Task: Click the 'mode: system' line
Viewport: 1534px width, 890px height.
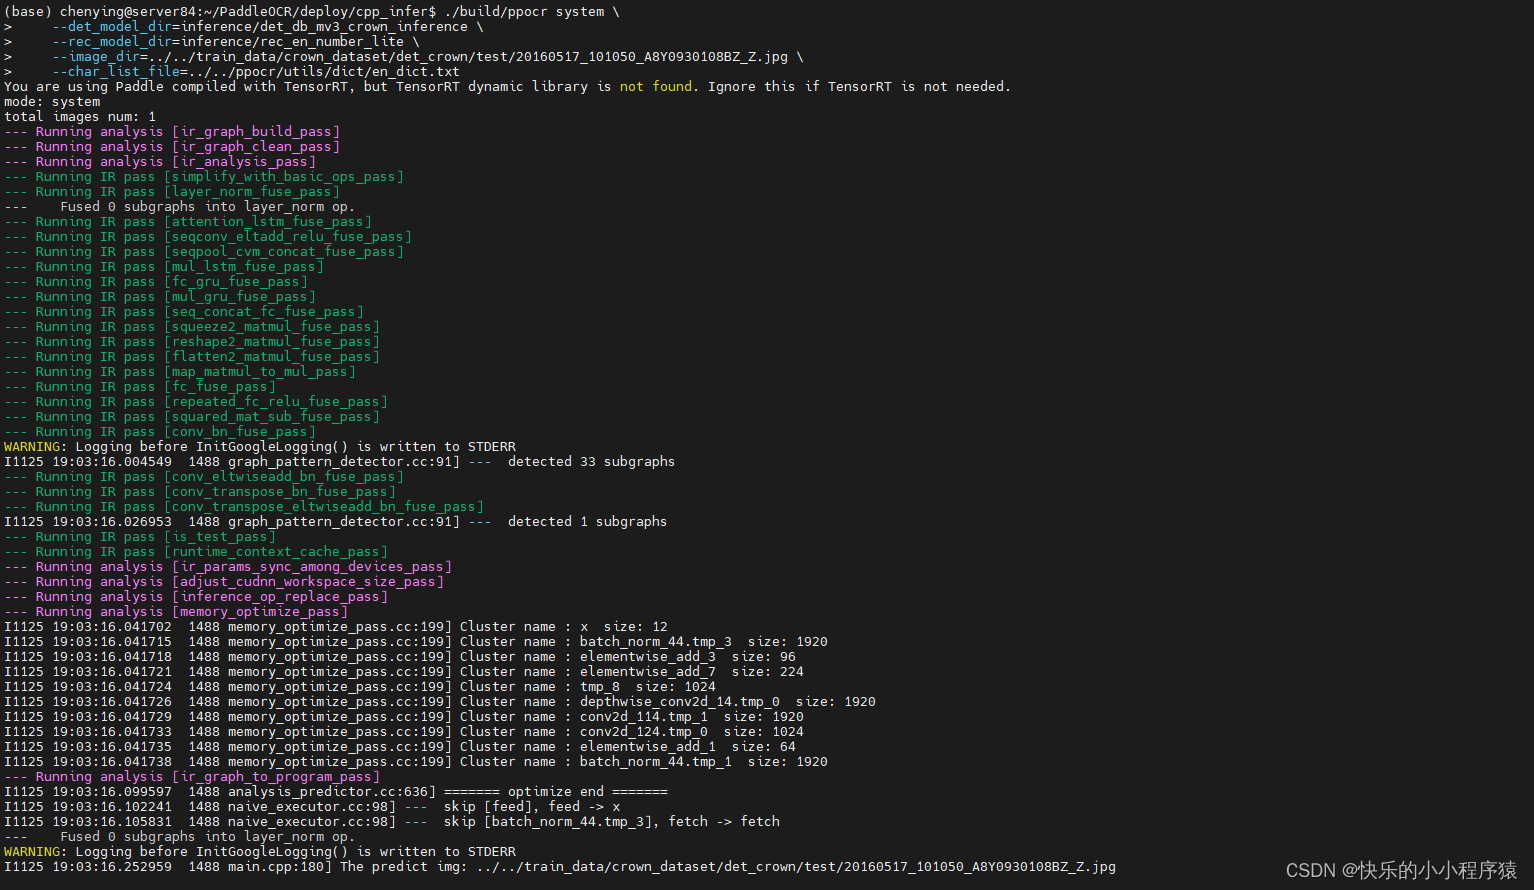Action: click(52, 102)
